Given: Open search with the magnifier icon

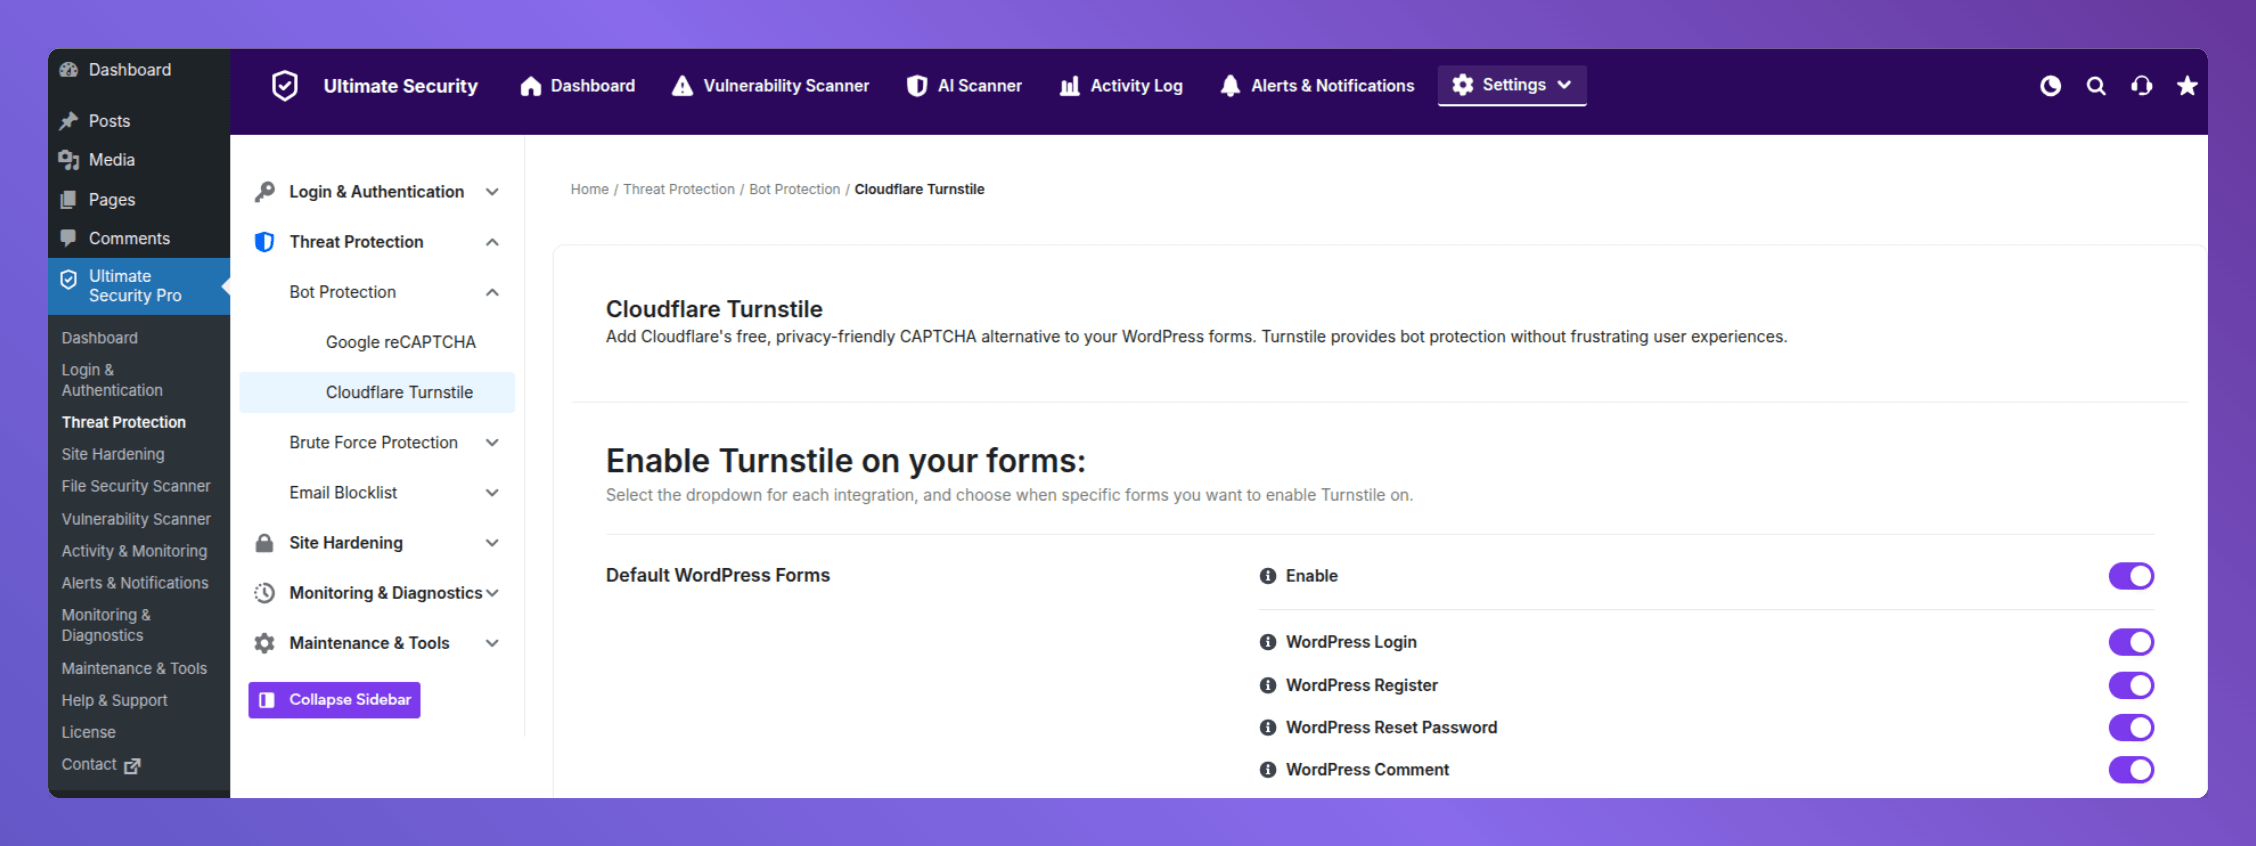Looking at the screenshot, I should tap(2096, 86).
